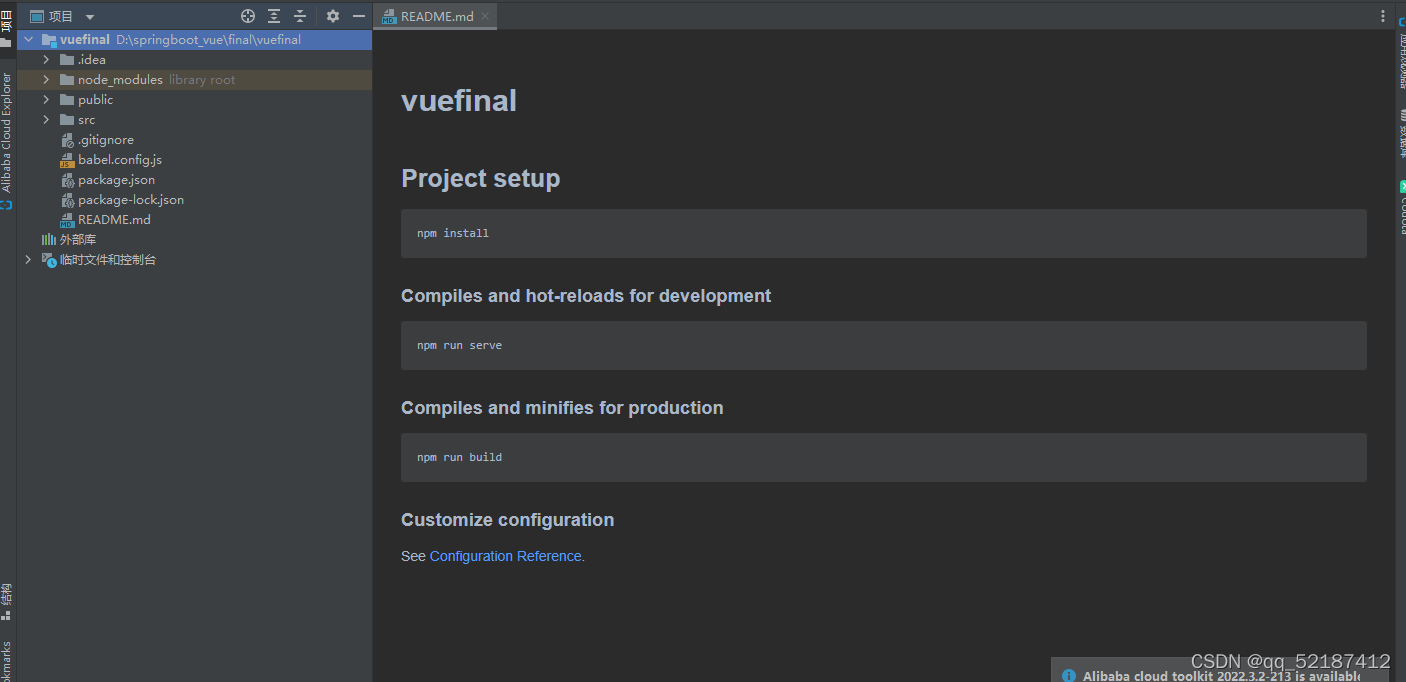Expand the src folder

point(46,120)
